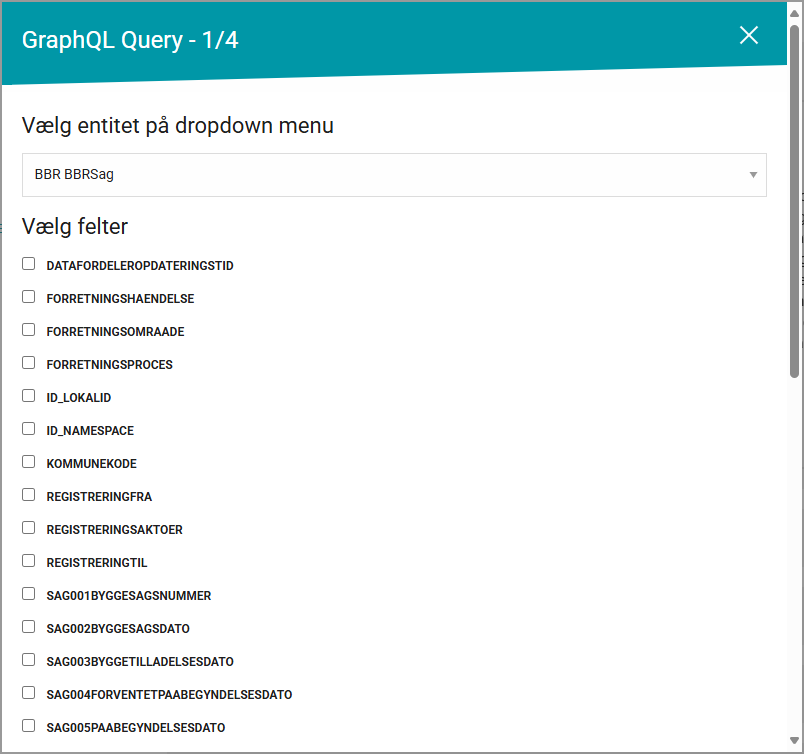Tick the FORRETNINGSOMRAADE checkbox
Viewport: 804px width, 754px height.
29,329
